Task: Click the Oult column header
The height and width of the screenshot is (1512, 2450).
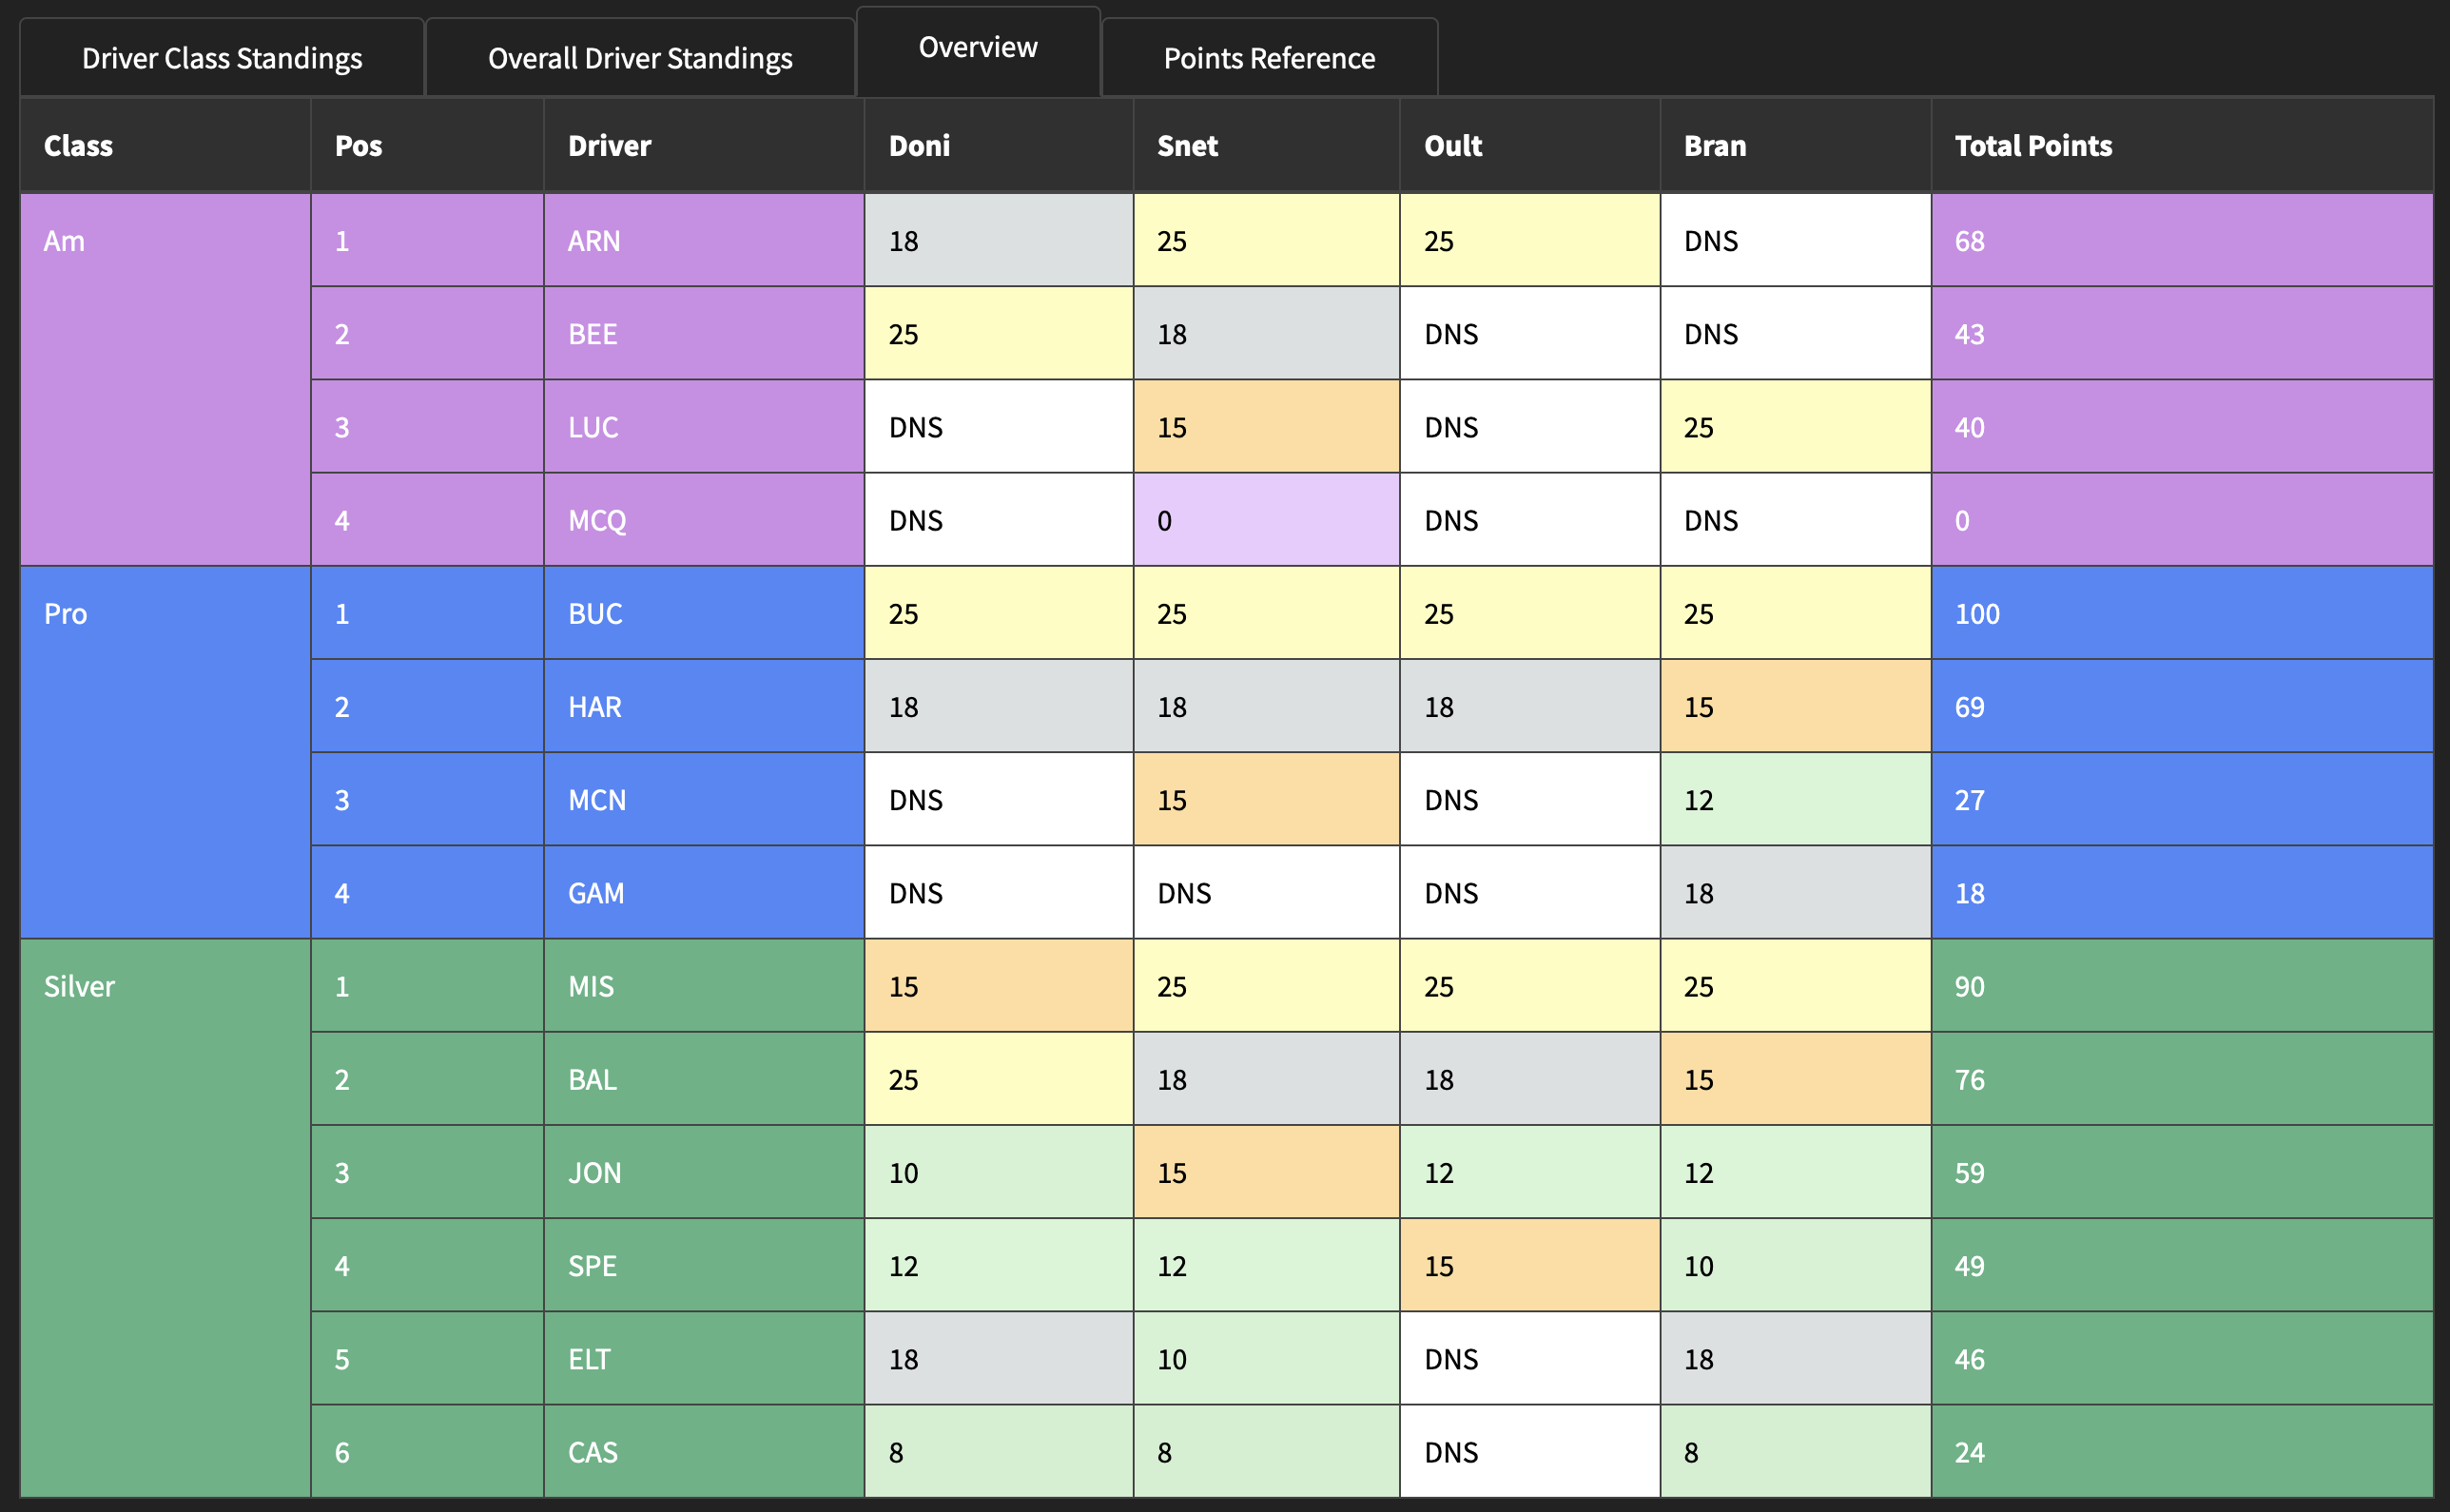Action: click(x=1453, y=146)
